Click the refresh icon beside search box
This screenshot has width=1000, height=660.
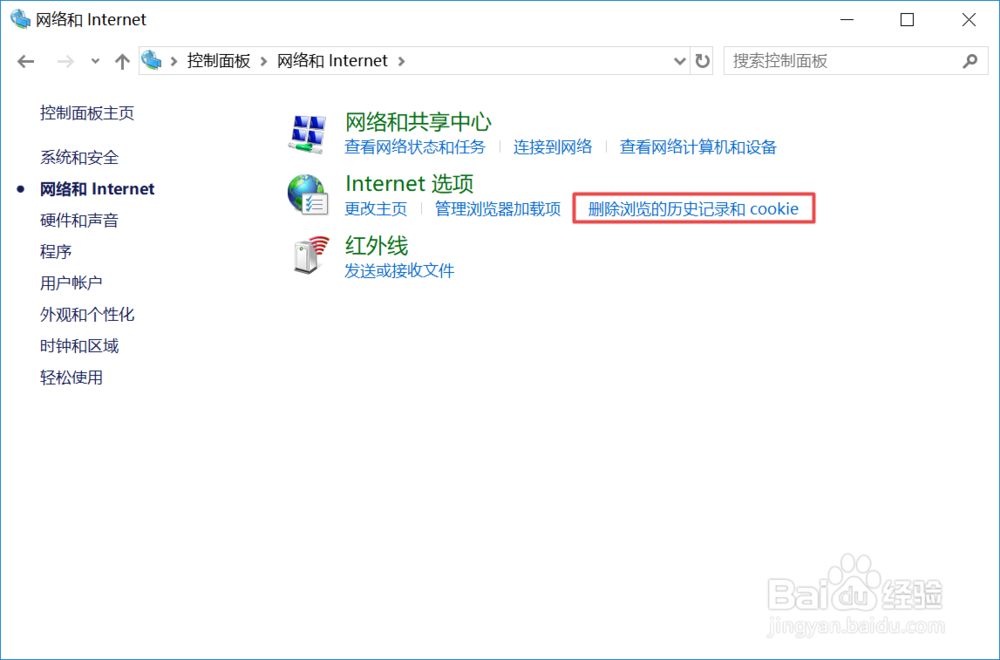[703, 61]
